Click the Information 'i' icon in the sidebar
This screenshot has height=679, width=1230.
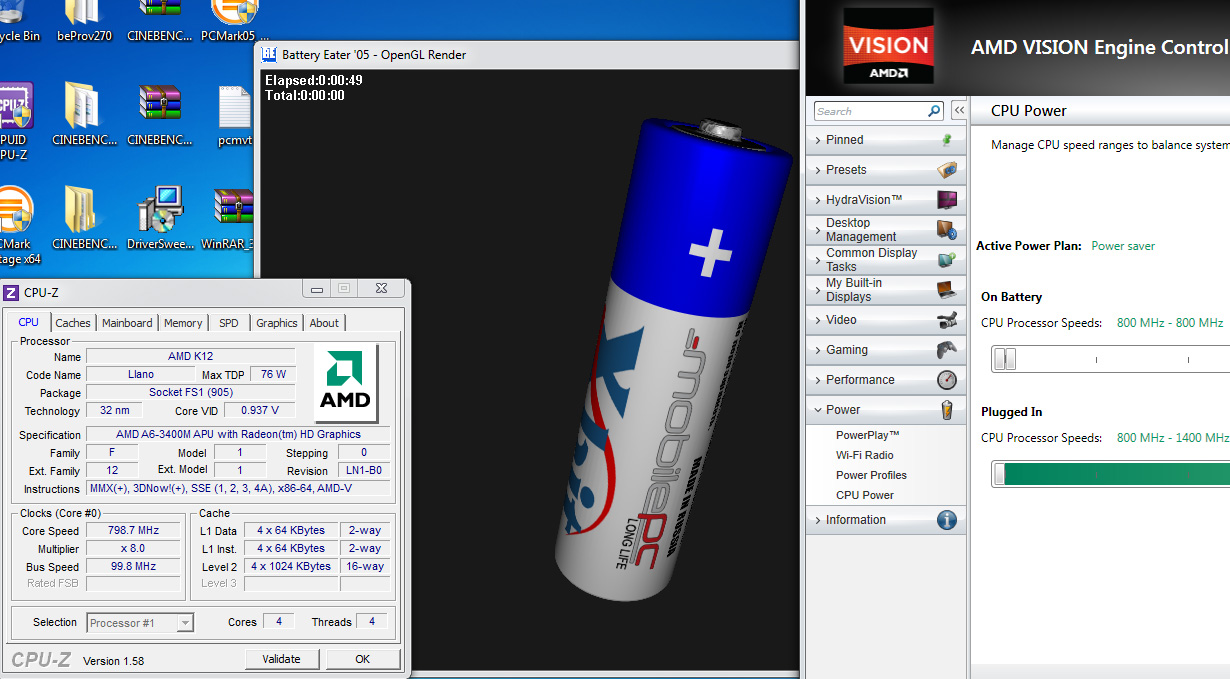[947, 520]
